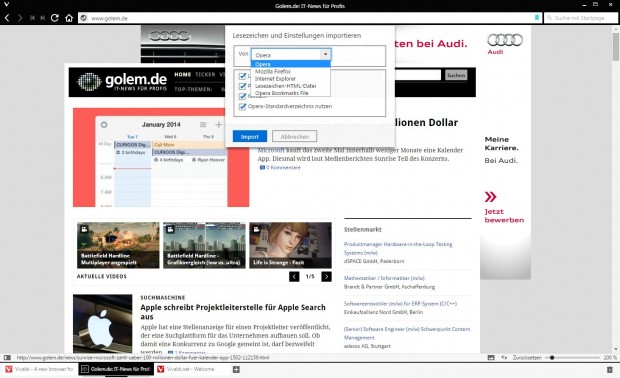The width and height of the screenshot is (620, 378).
Task: Open Battlefield Hardline Multiplayer video thumbnail
Action: pos(118,245)
